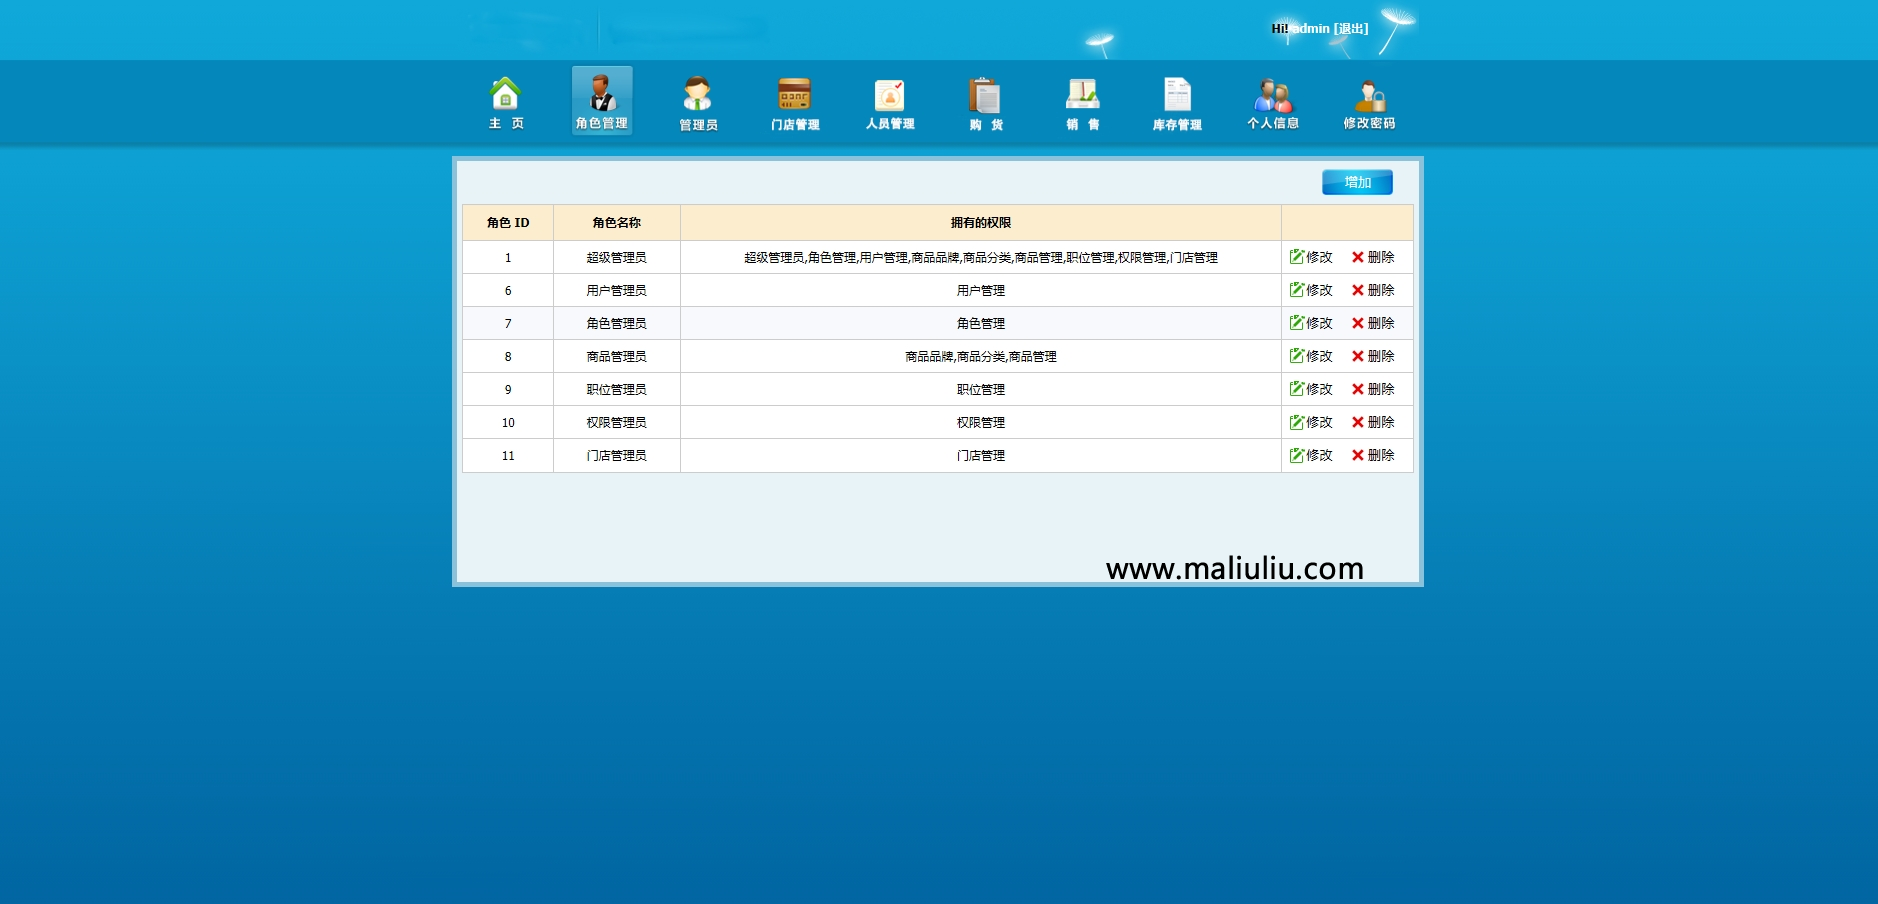Select the 角色管理 role management icon

click(x=603, y=100)
